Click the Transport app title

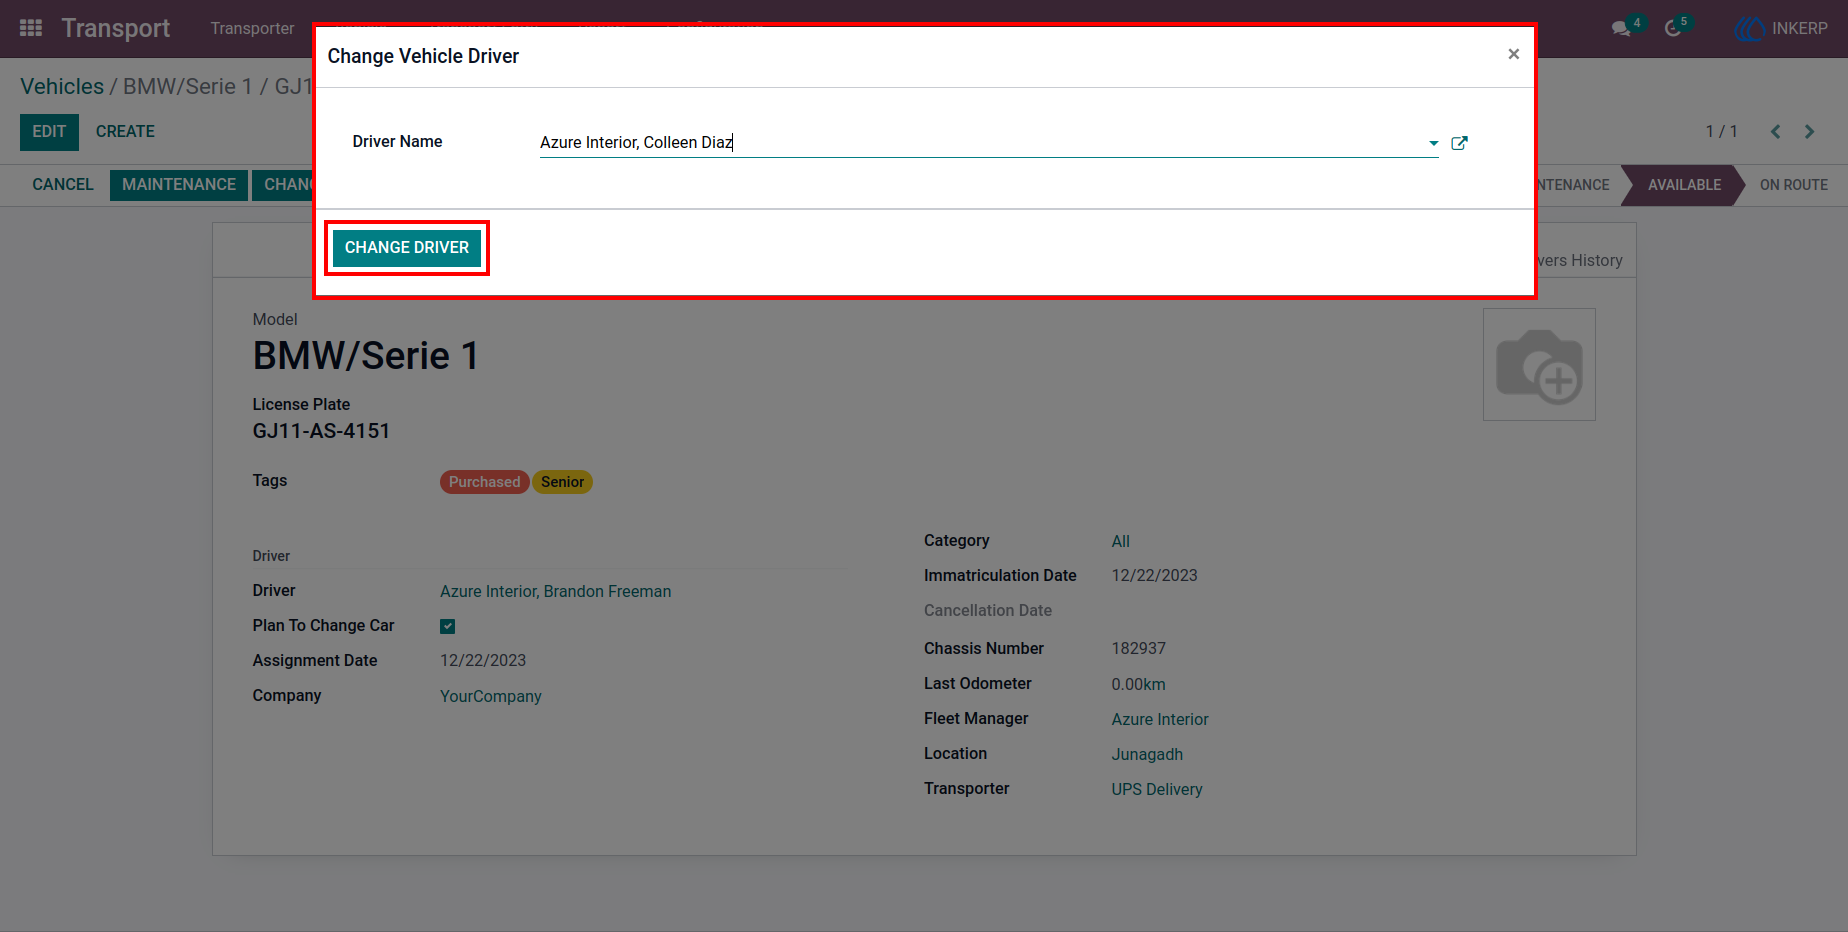pyautogui.click(x=116, y=29)
